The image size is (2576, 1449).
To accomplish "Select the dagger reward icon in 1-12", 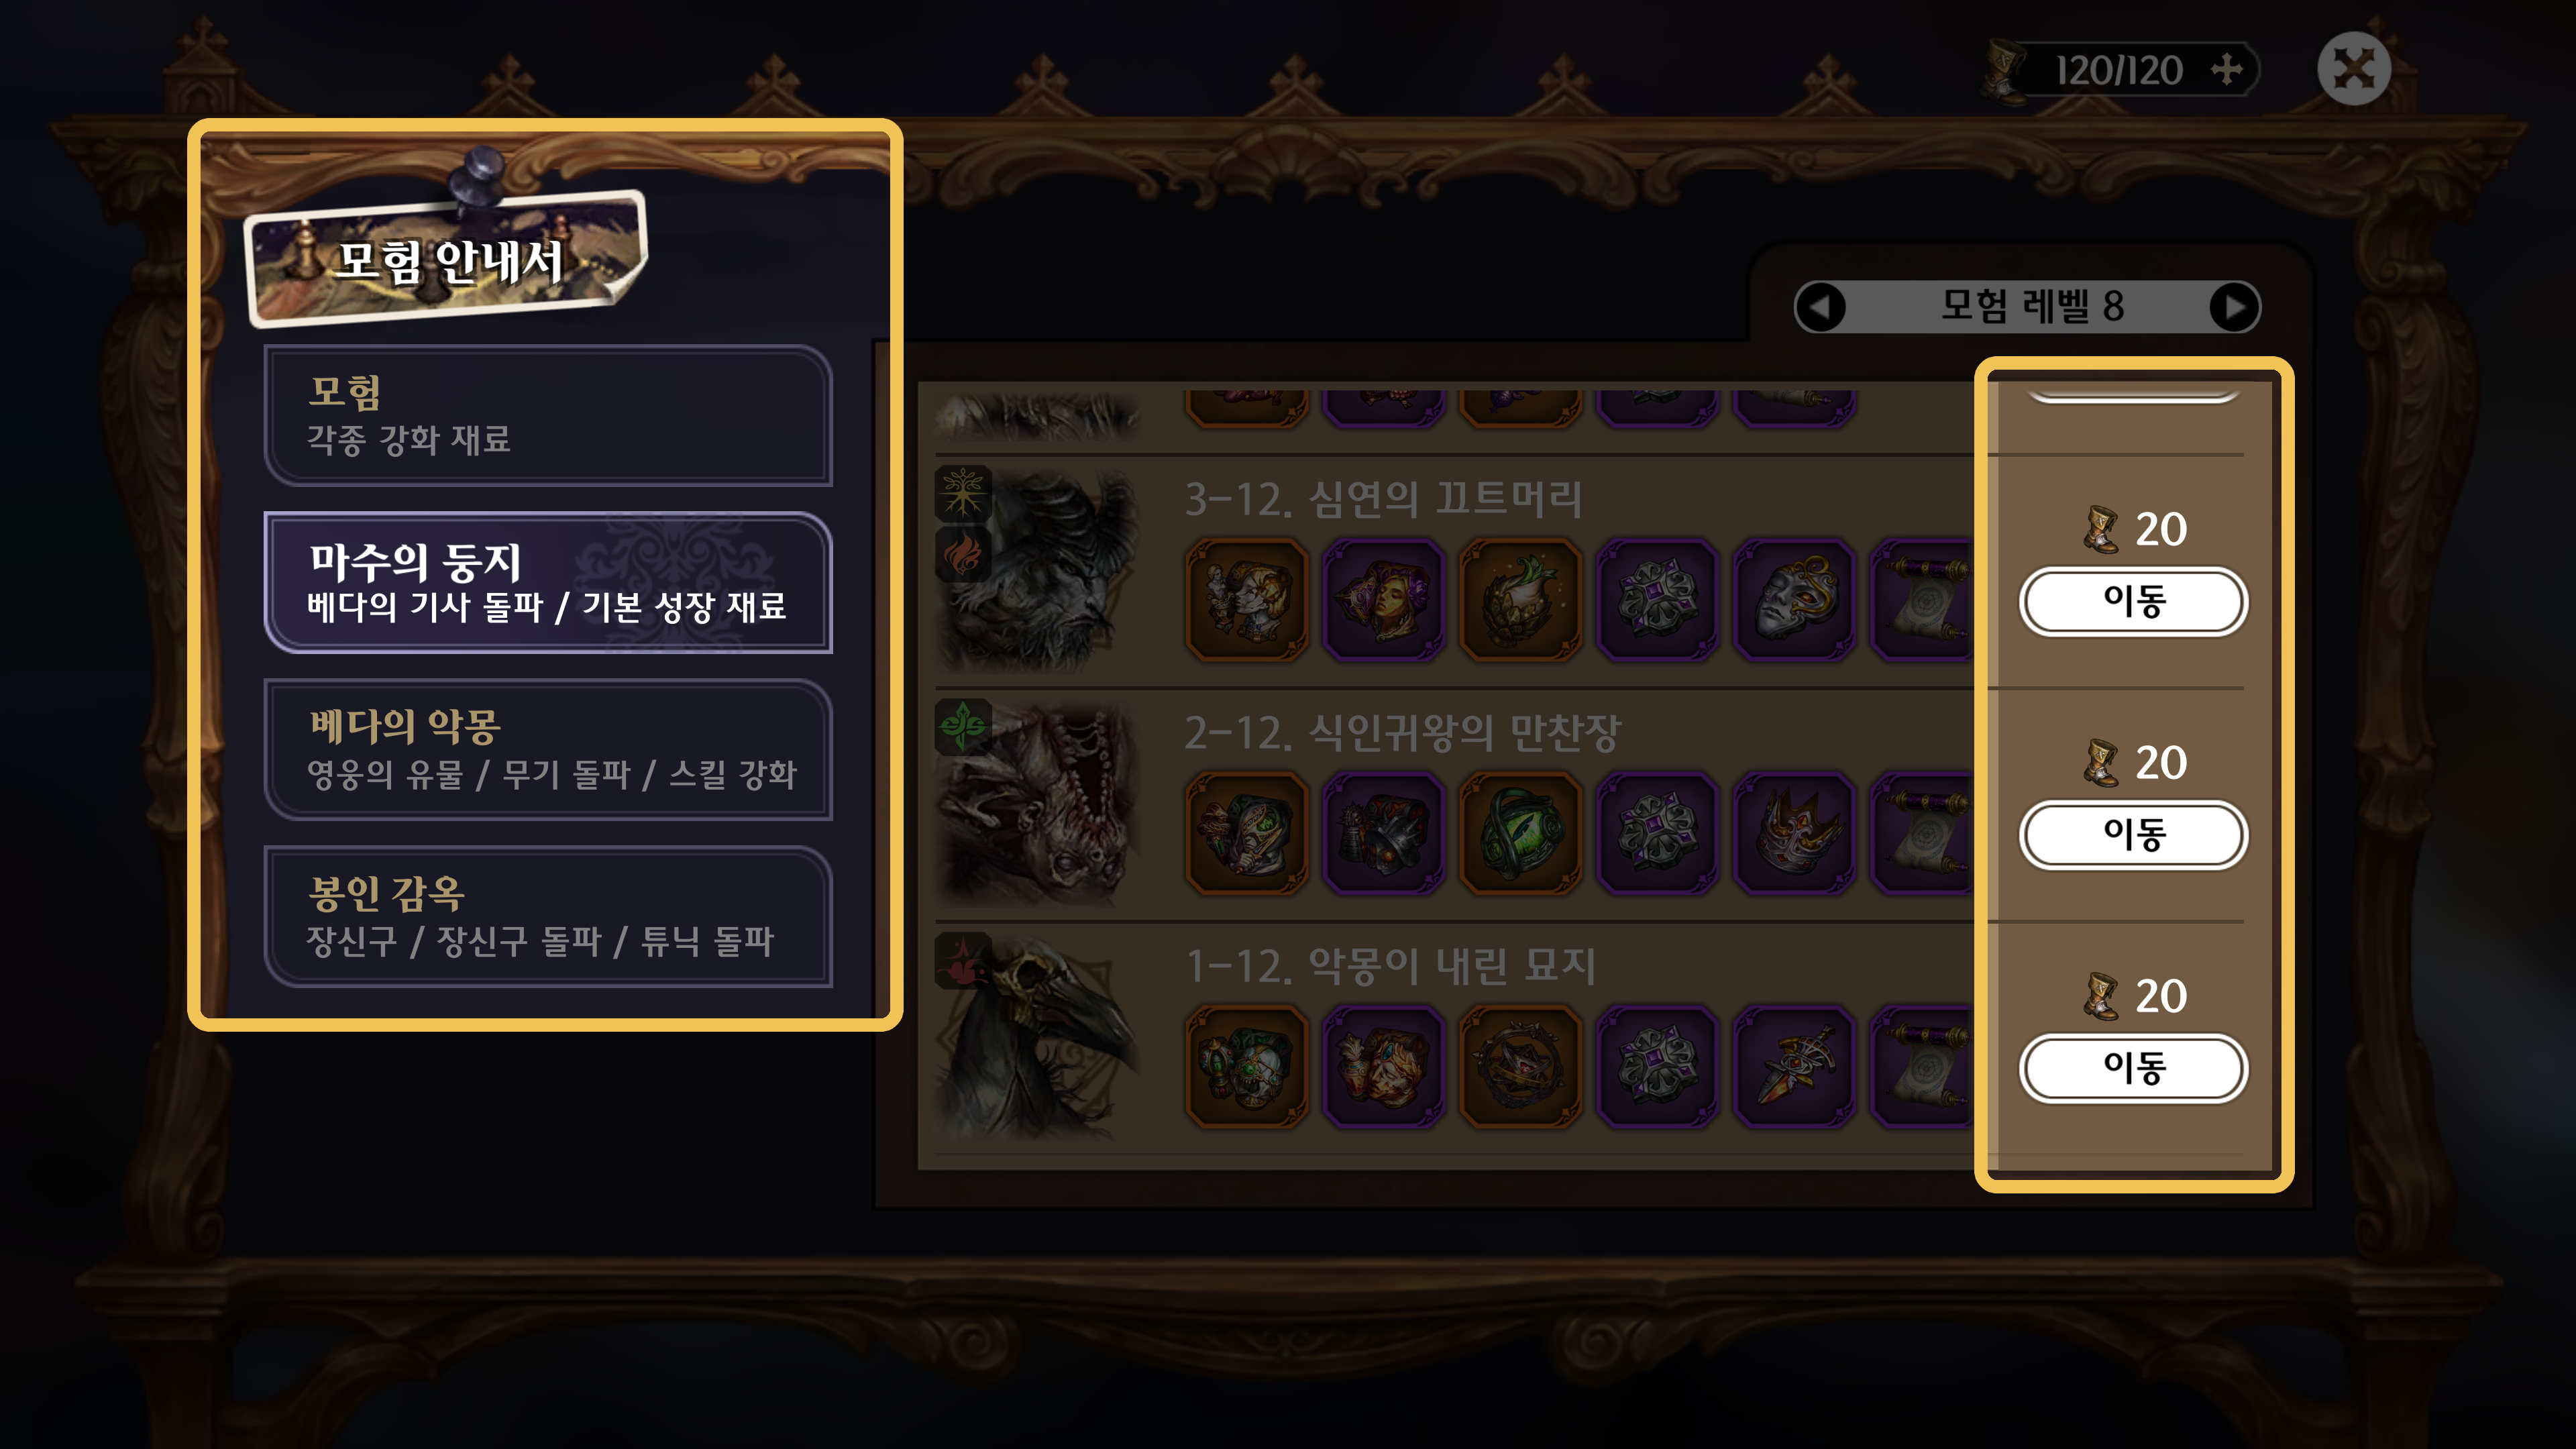I will pos(1794,1067).
